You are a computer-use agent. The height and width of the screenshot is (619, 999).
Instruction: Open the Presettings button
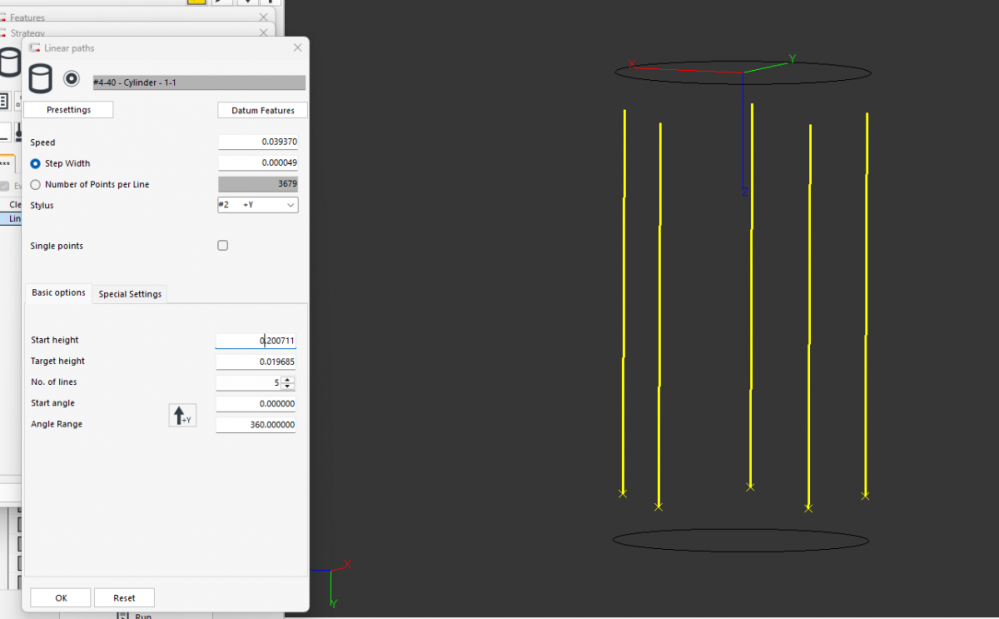click(x=68, y=110)
